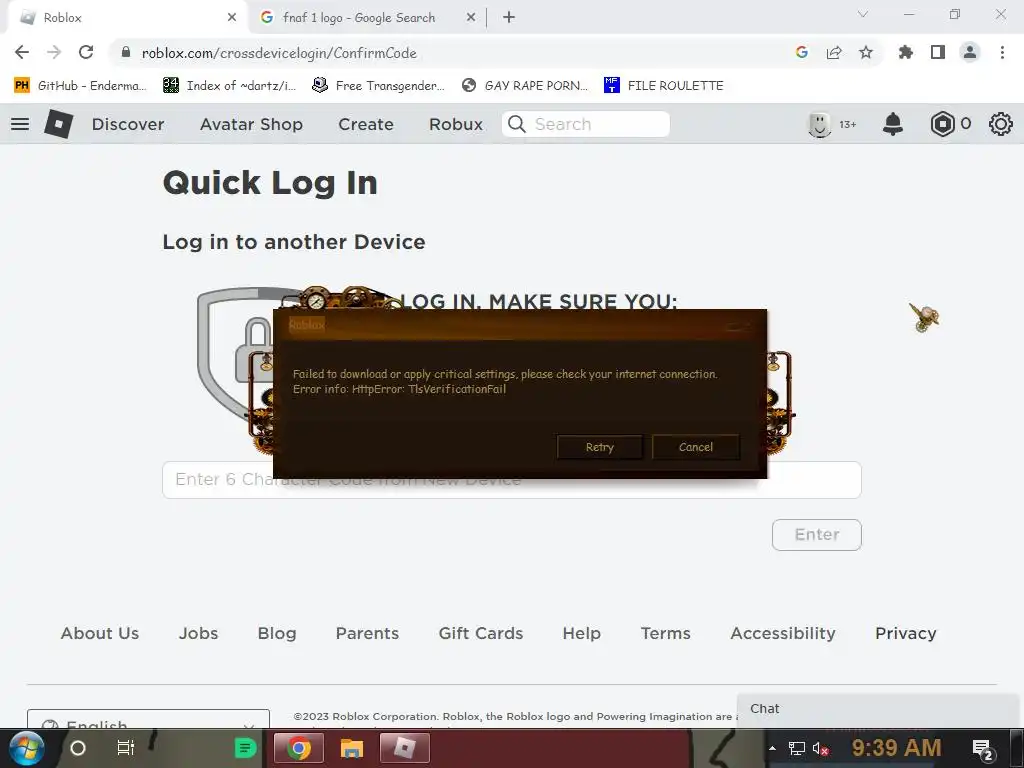Open the Privacy footer link

tap(906, 633)
